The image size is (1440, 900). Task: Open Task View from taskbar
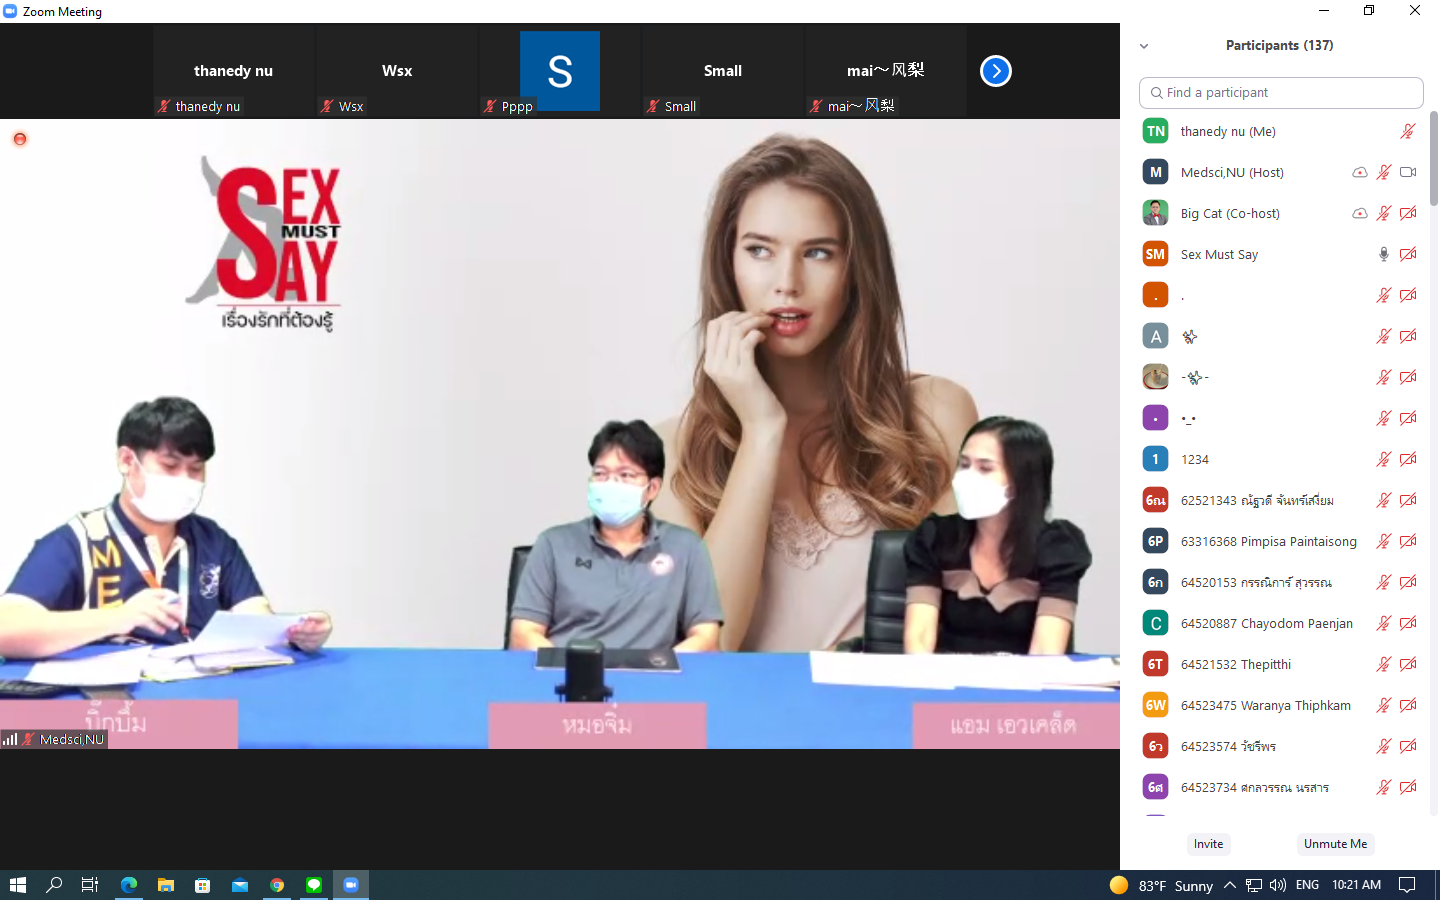tap(90, 885)
